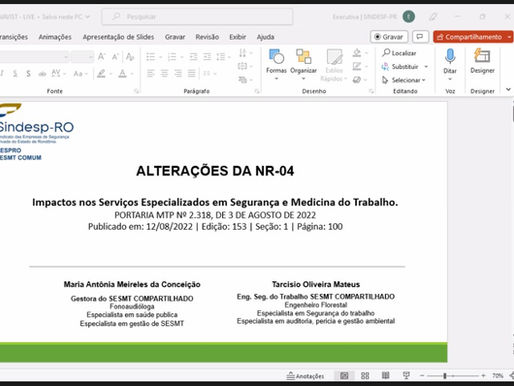Viewport: 514px width, 386px height.
Task: Expand the Substituir dropdown arrow
Action: tap(426, 67)
